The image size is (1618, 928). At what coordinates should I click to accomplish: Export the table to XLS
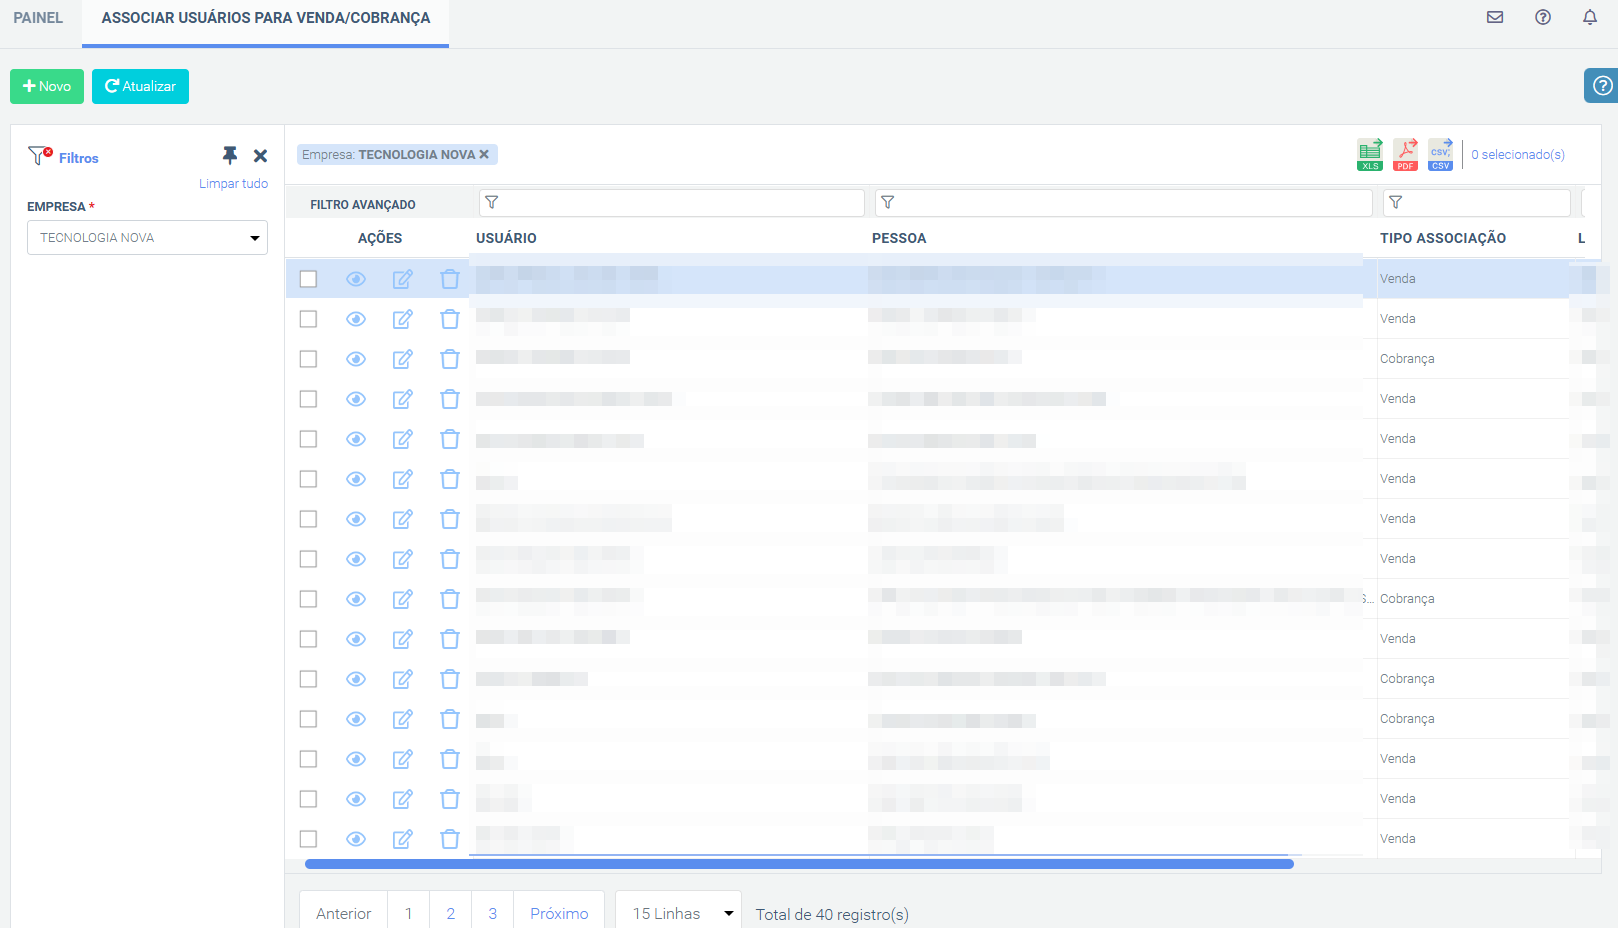click(1370, 155)
